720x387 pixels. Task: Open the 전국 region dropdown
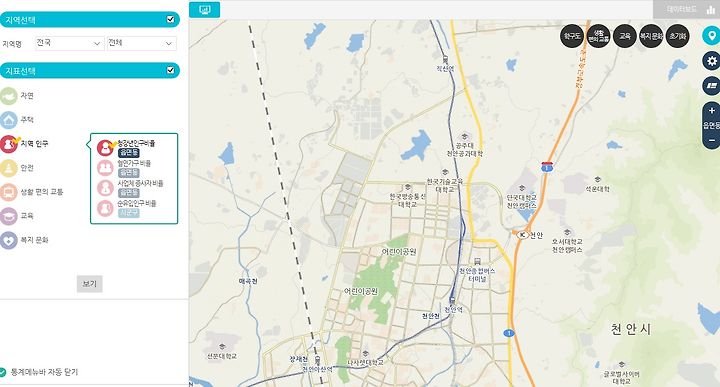(69, 43)
